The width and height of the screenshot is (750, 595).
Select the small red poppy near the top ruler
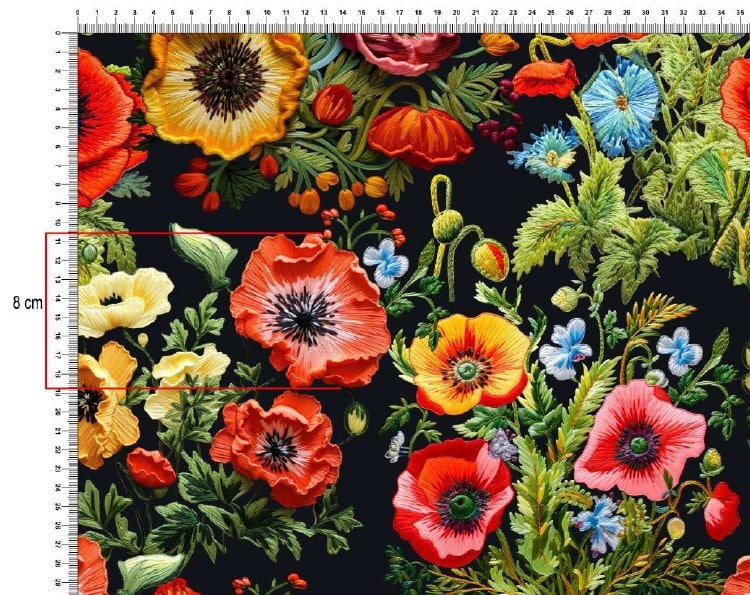(x=547, y=76)
